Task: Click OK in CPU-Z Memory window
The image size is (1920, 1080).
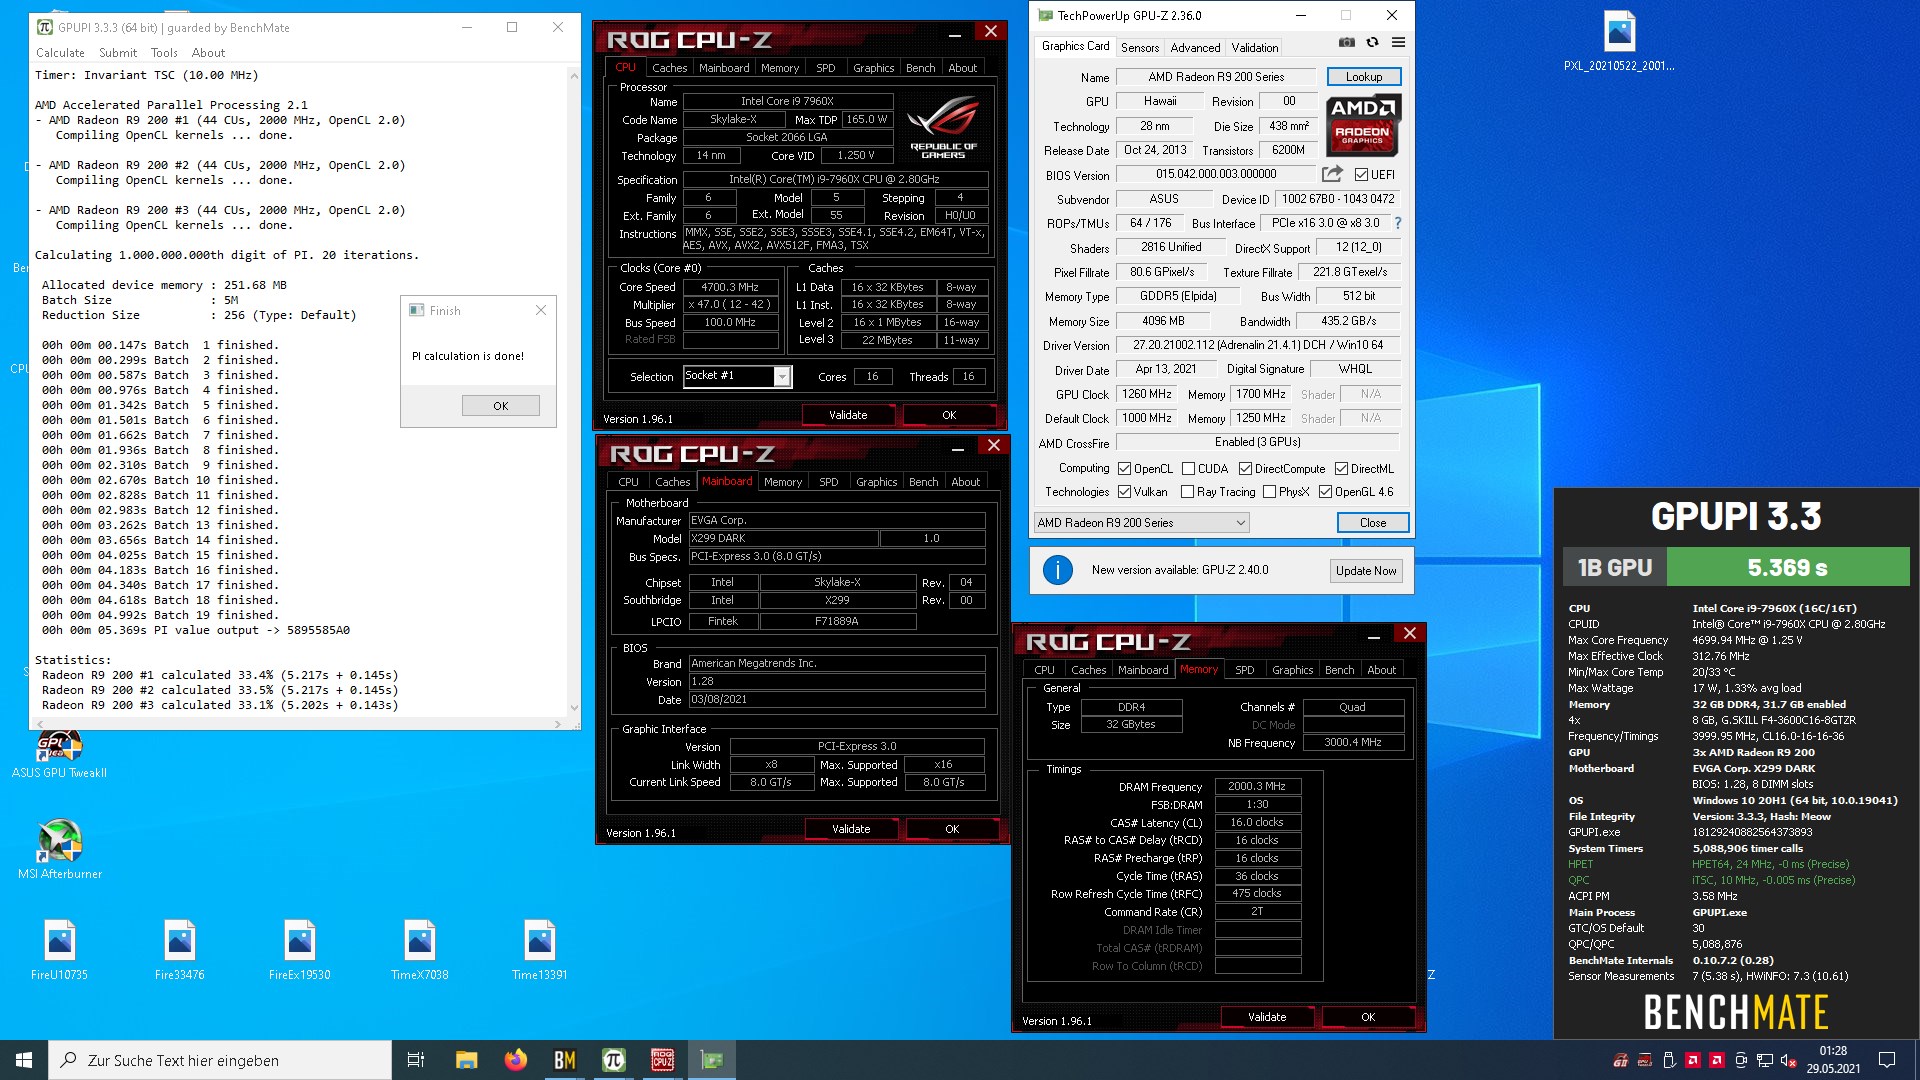Action: tap(1368, 1017)
